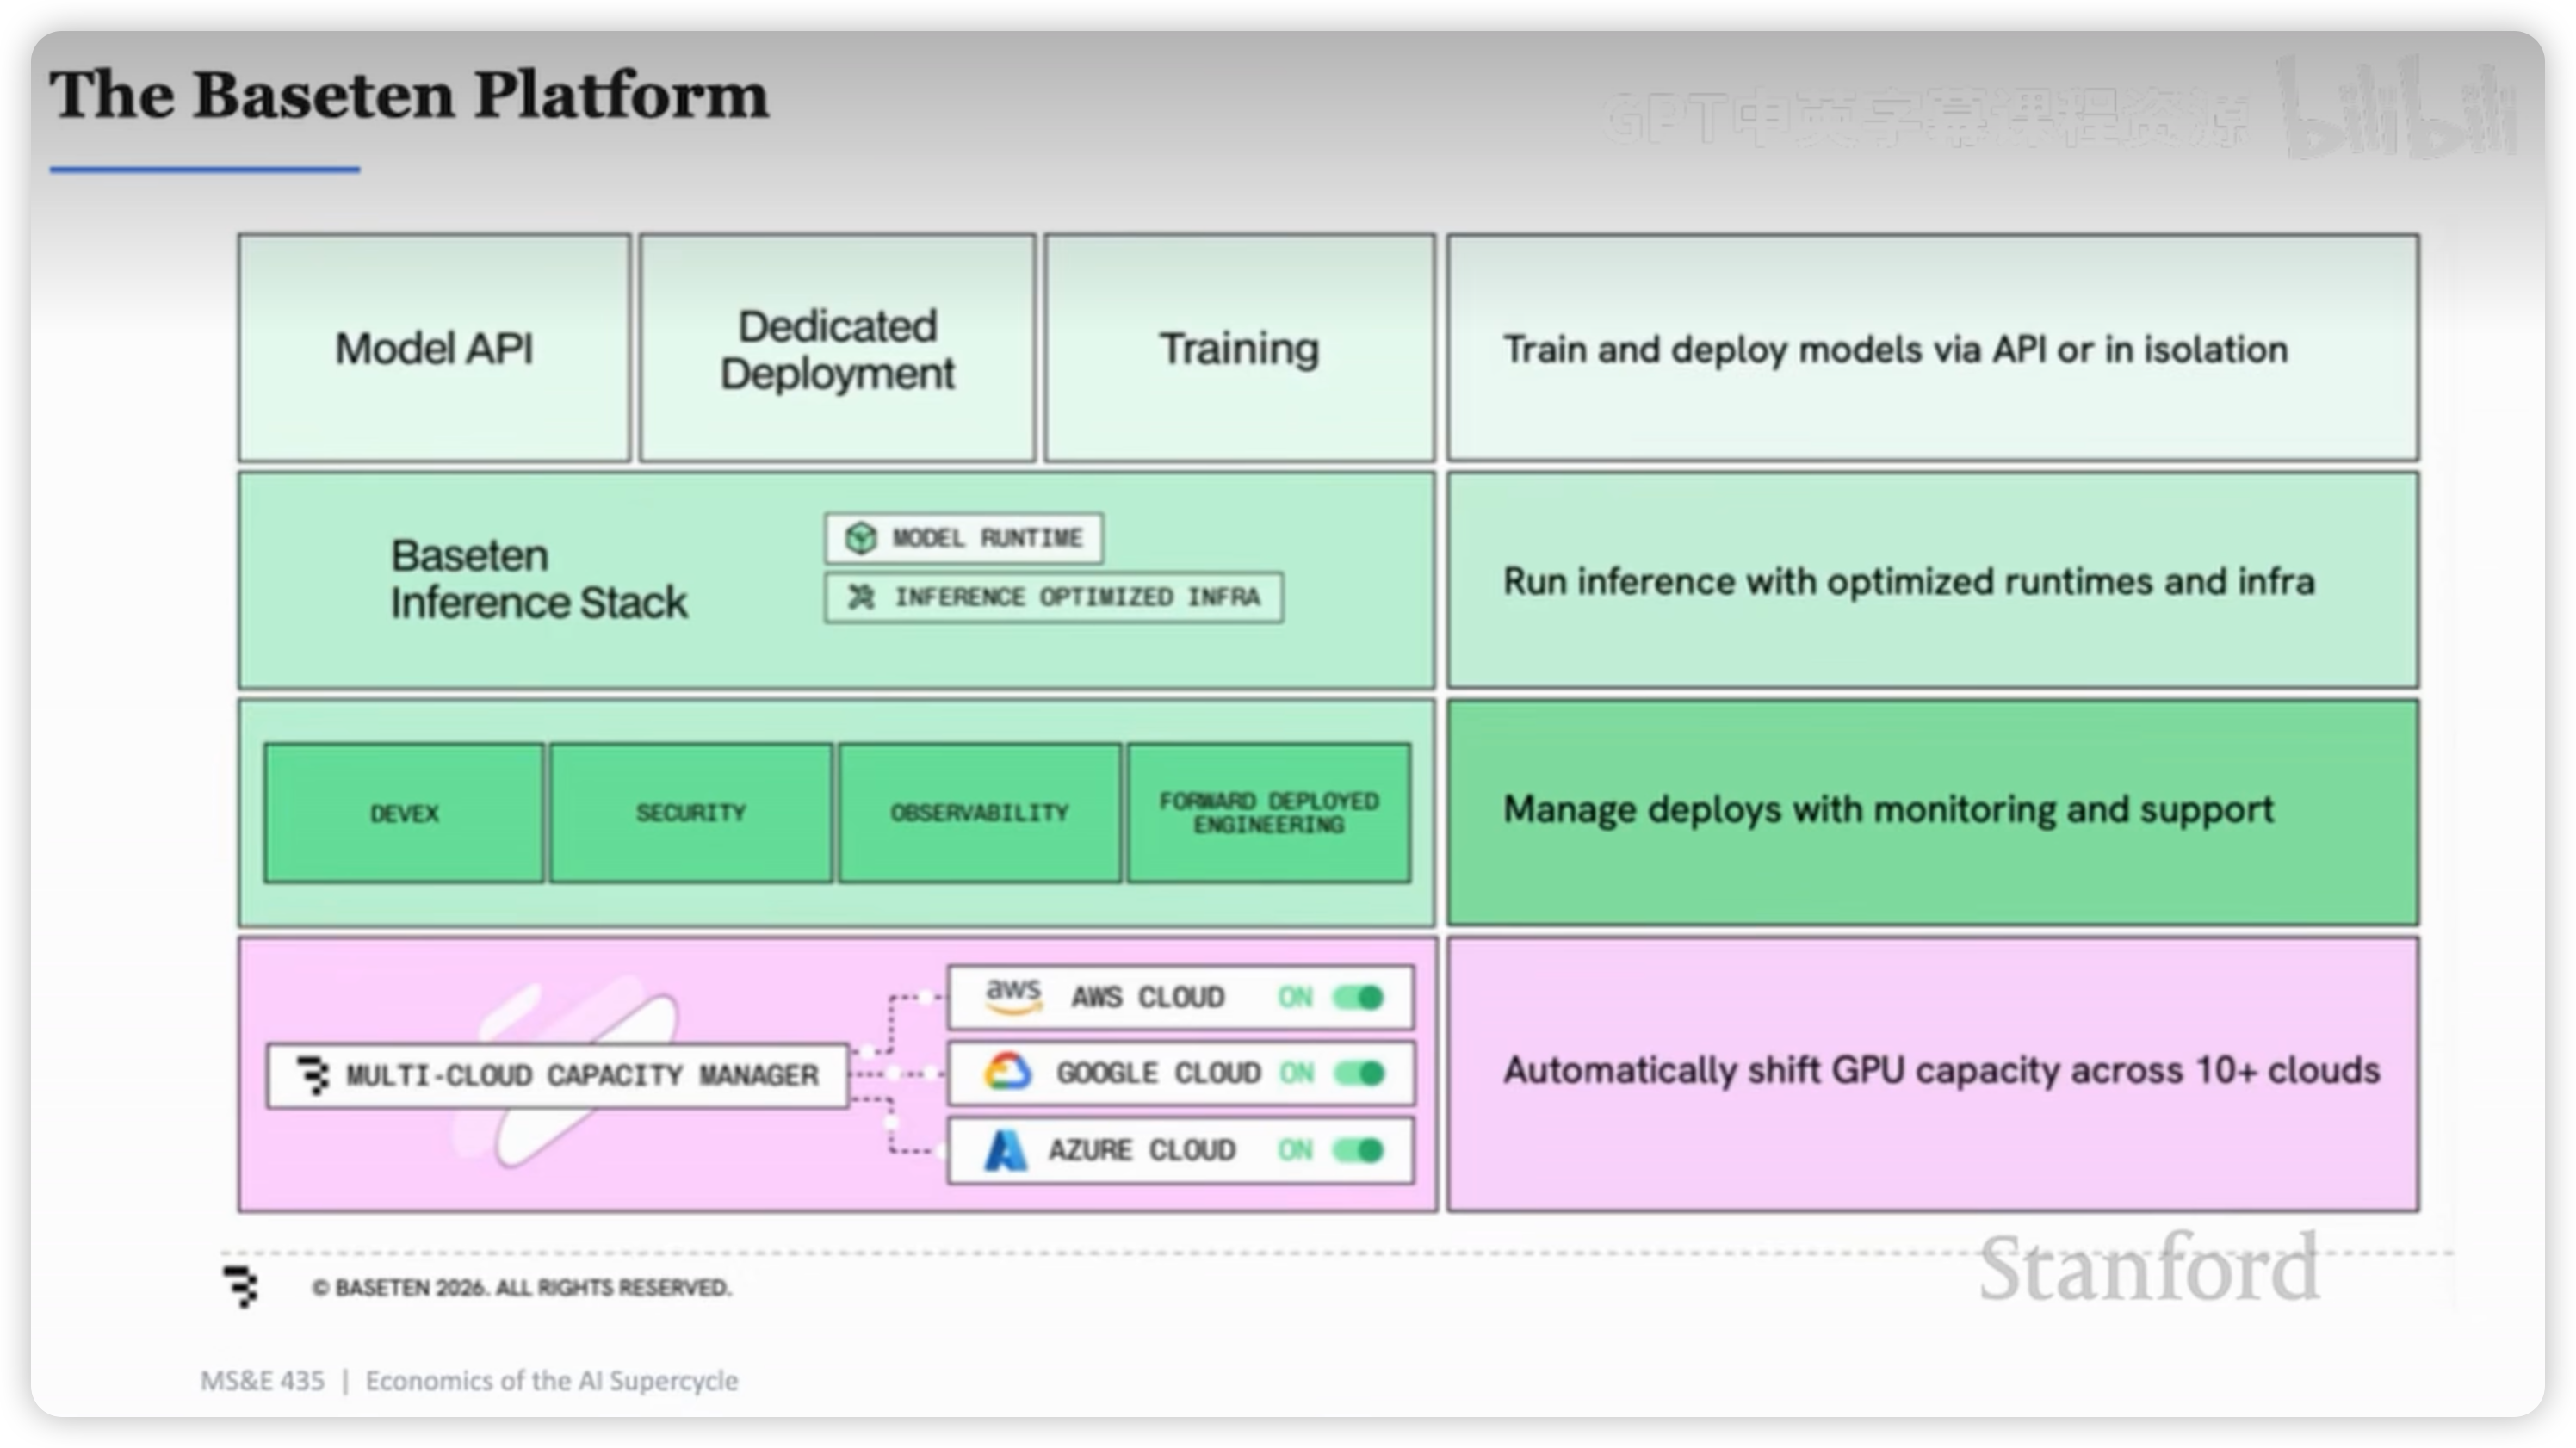2576x1448 pixels.
Task: Click the Baseten logo beside the copyright notice
Action: 240,1286
